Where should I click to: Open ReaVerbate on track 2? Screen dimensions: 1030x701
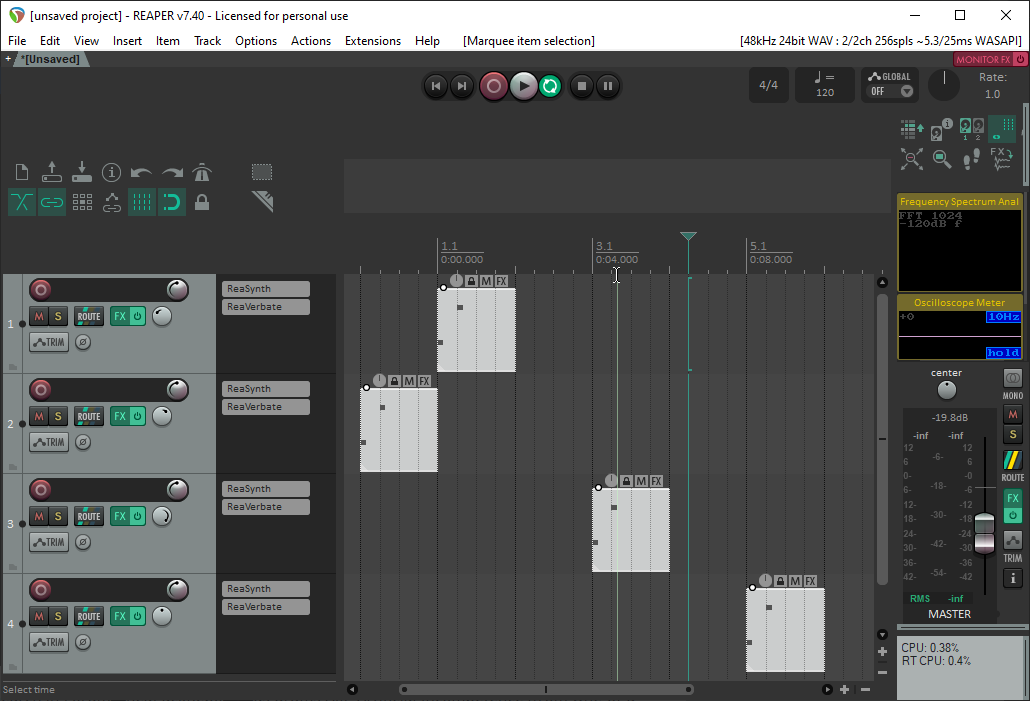tap(265, 407)
